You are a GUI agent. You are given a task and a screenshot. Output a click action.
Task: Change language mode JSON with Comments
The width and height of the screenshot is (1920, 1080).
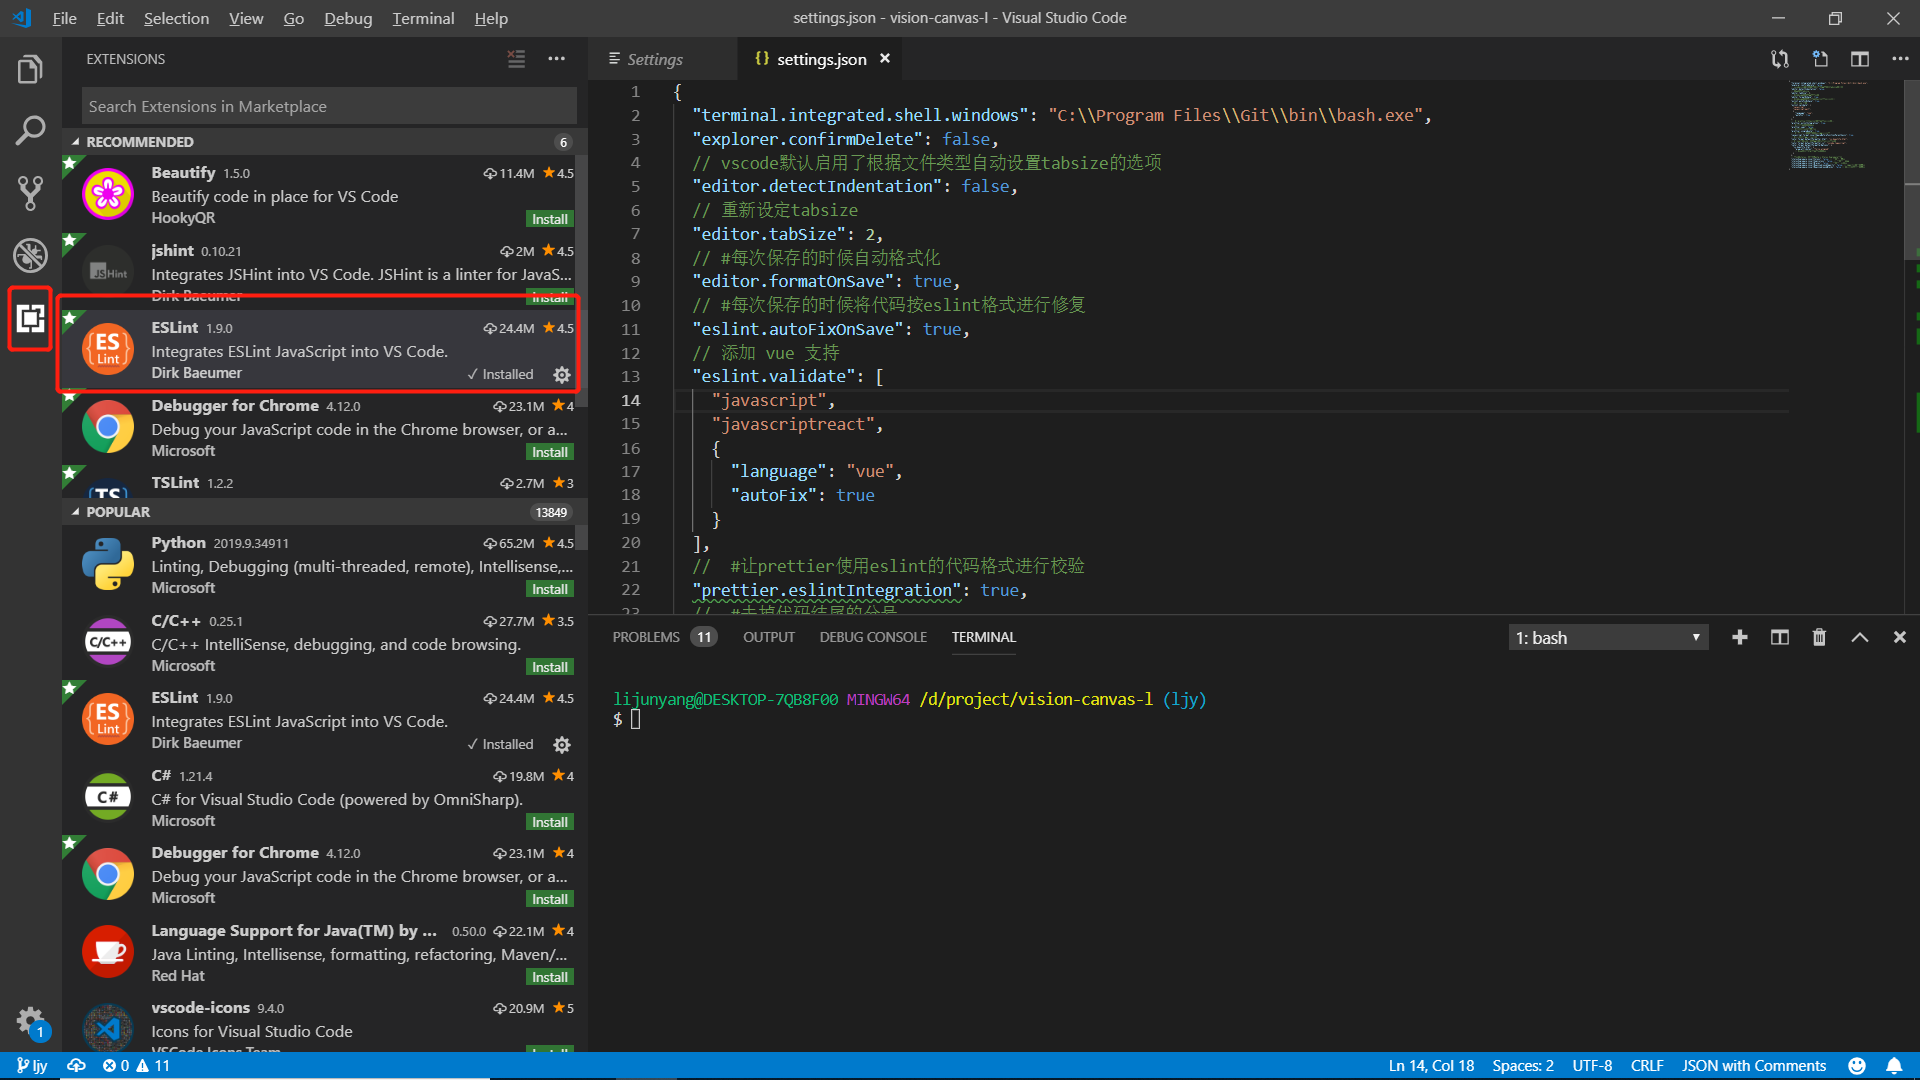pyautogui.click(x=1754, y=1066)
